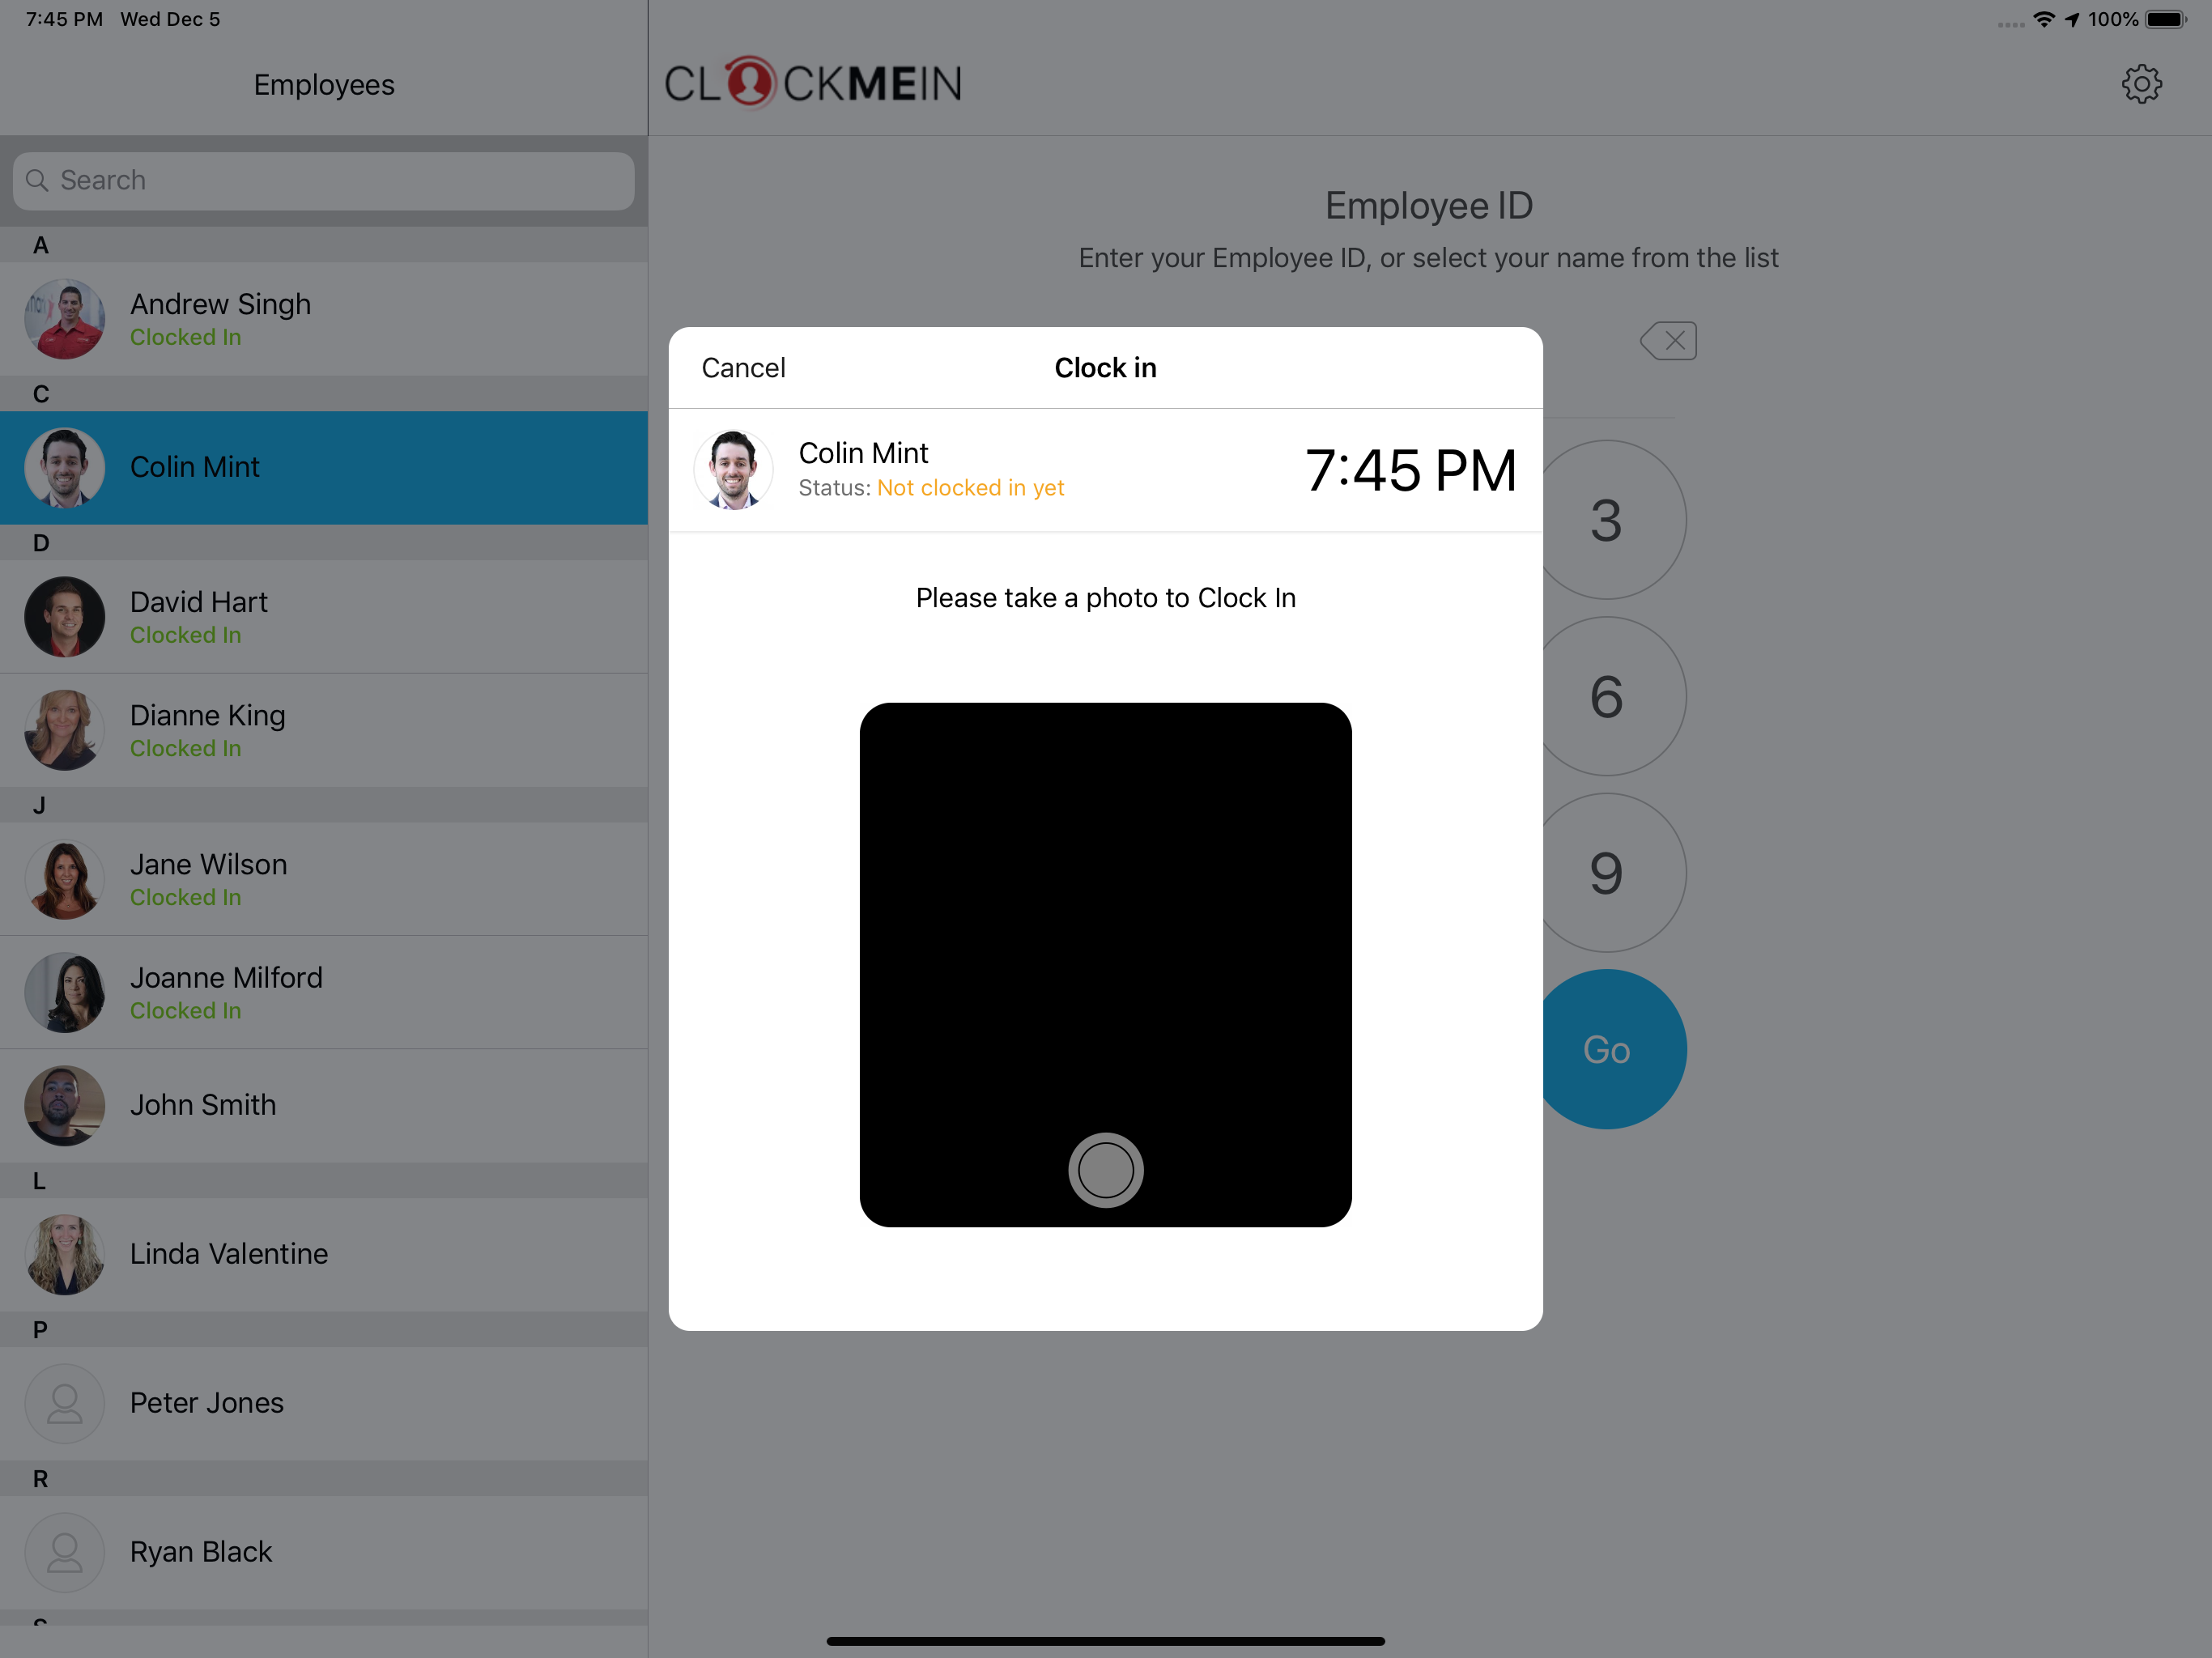Tap the ClockMeIn logo
Screen dimensions: 2212x1658
click(813, 82)
